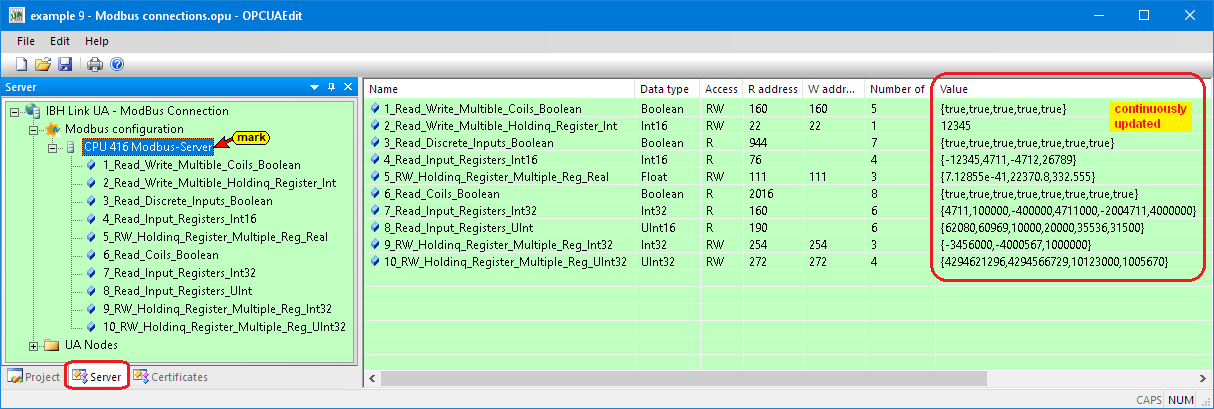Open the Edit menu
This screenshot has height=409, width=1214.
coord(60,41)
